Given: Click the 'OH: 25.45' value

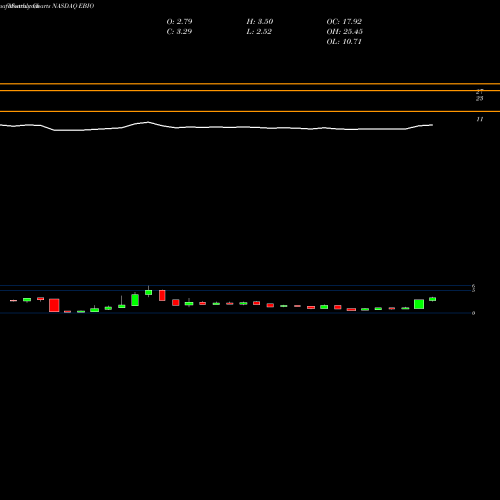Looking at the screenshot, I should (344, 32).
